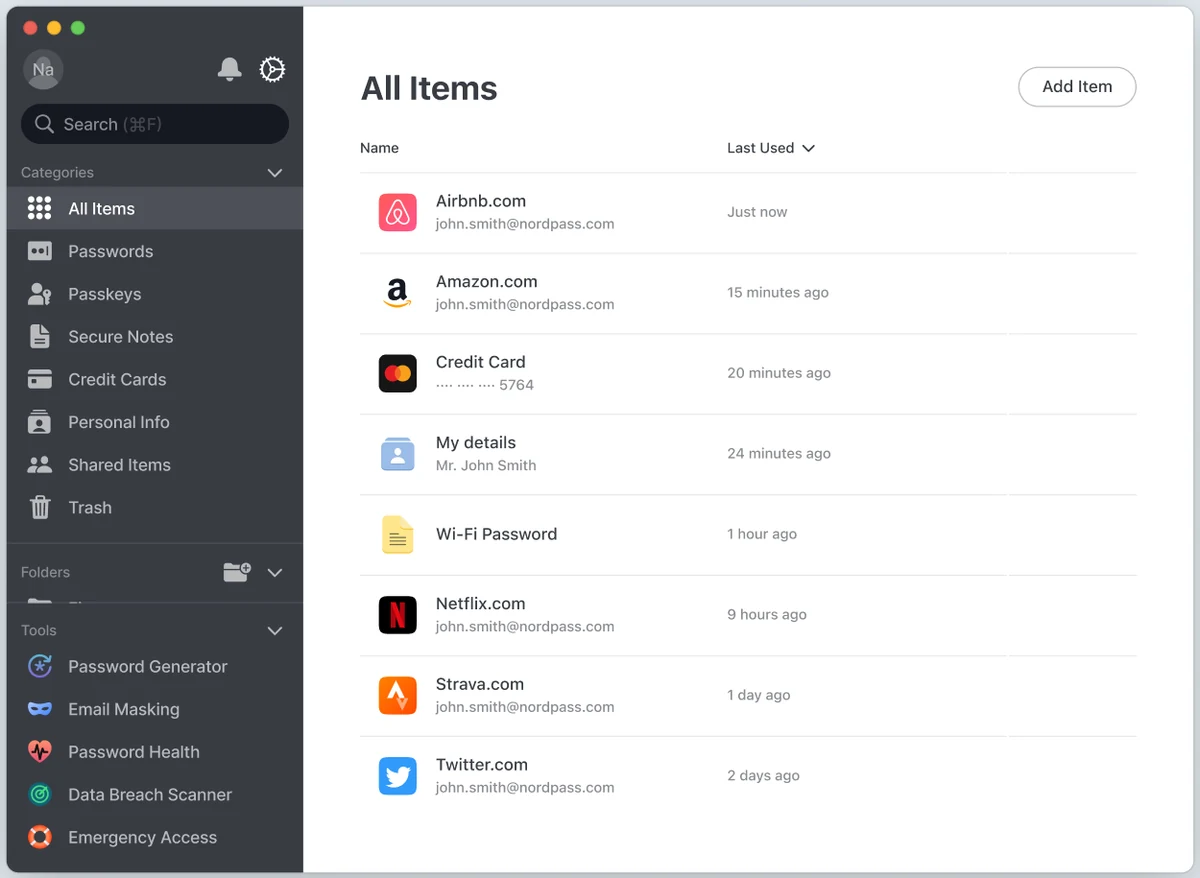Click the Email Masking mask icon
The width and height of the screenshot is (1200, 878).
tap(39, 709)
